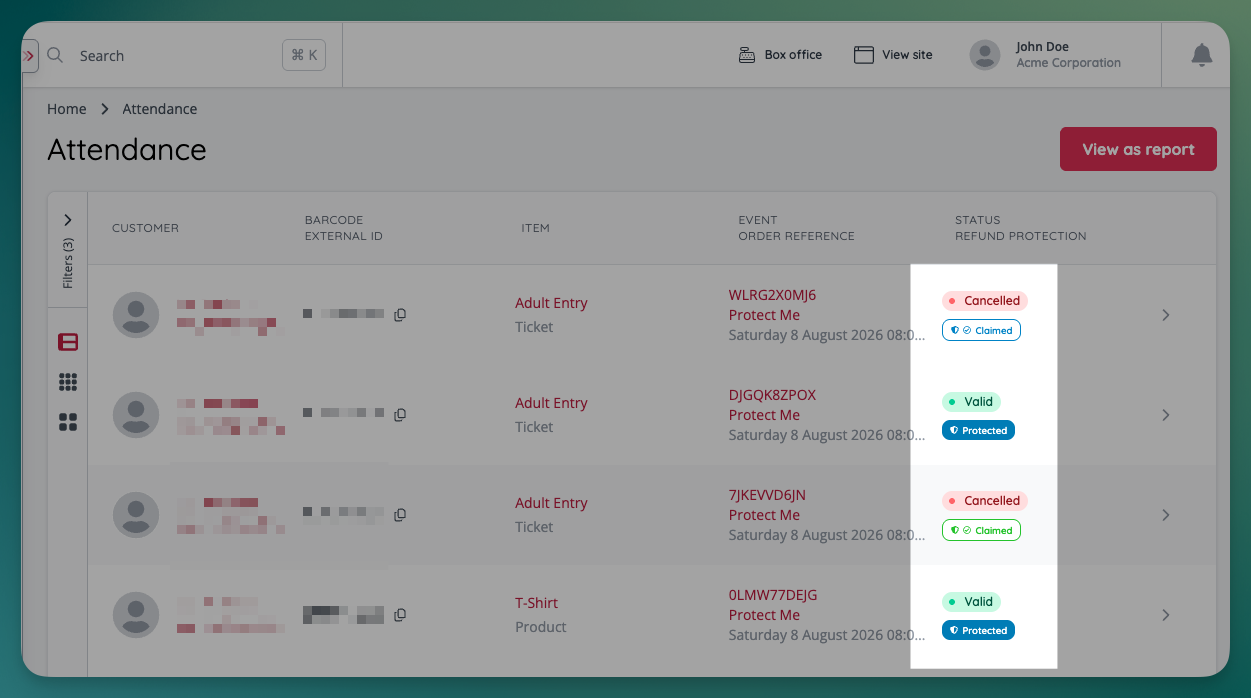Click the notification bell icon

click(x=1201, y=56)
